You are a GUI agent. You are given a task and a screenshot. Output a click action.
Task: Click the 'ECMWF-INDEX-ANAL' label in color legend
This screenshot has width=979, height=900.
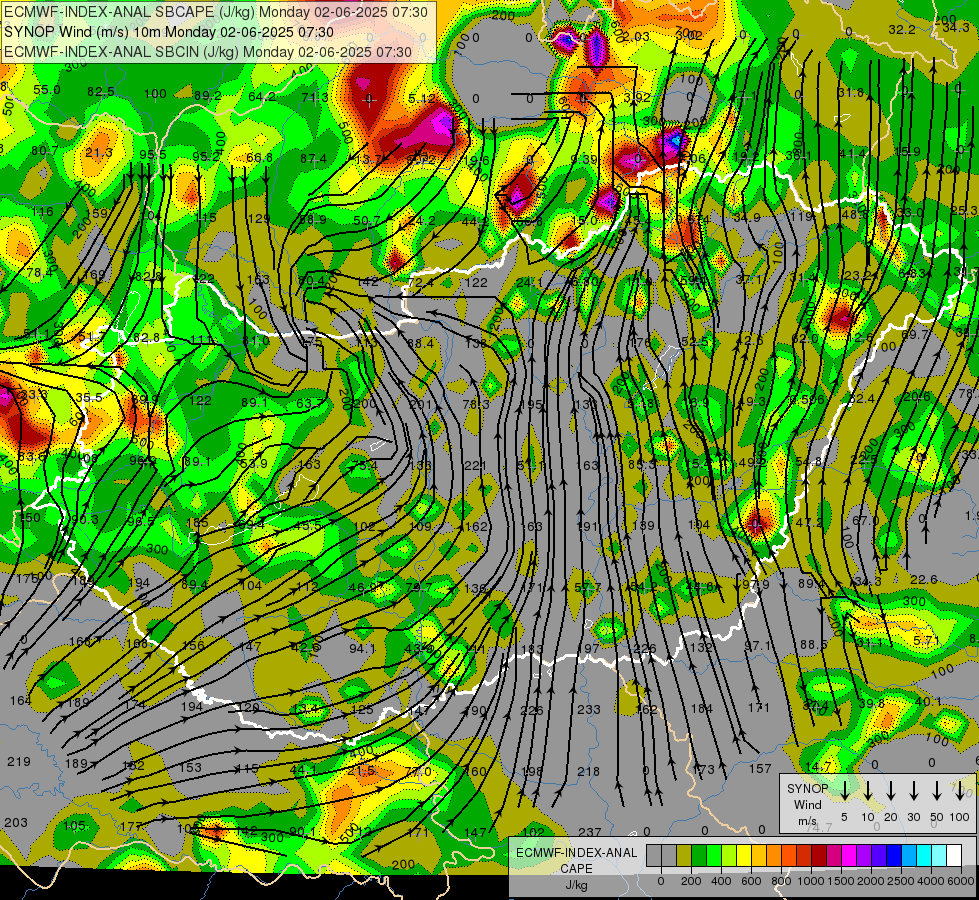pos(576,853)
